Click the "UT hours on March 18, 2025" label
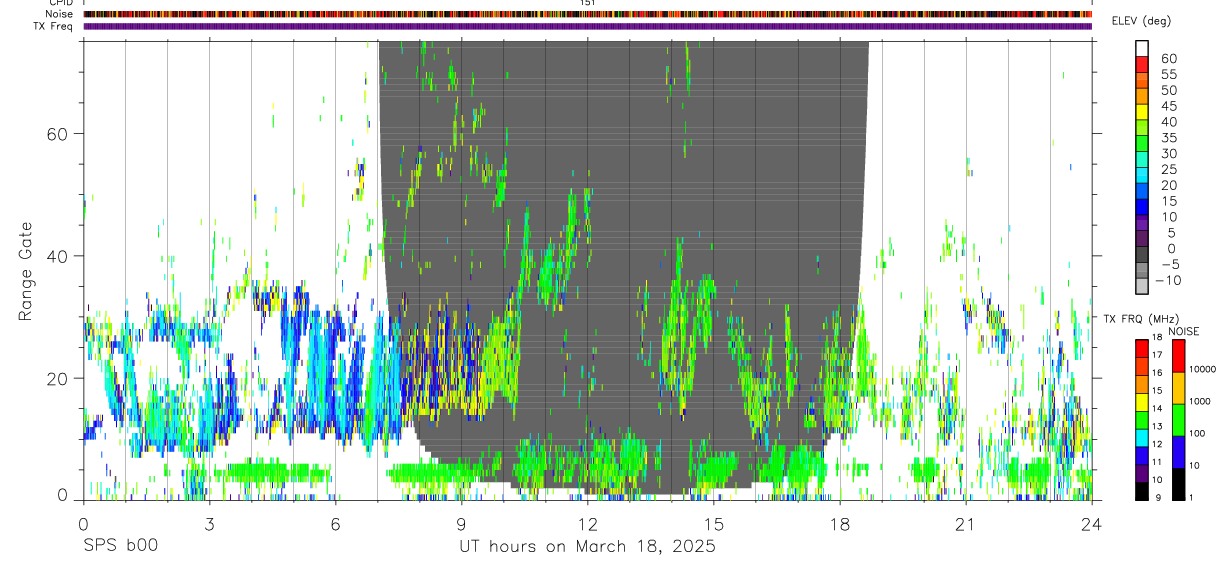1228x567 pixels. 587,547
